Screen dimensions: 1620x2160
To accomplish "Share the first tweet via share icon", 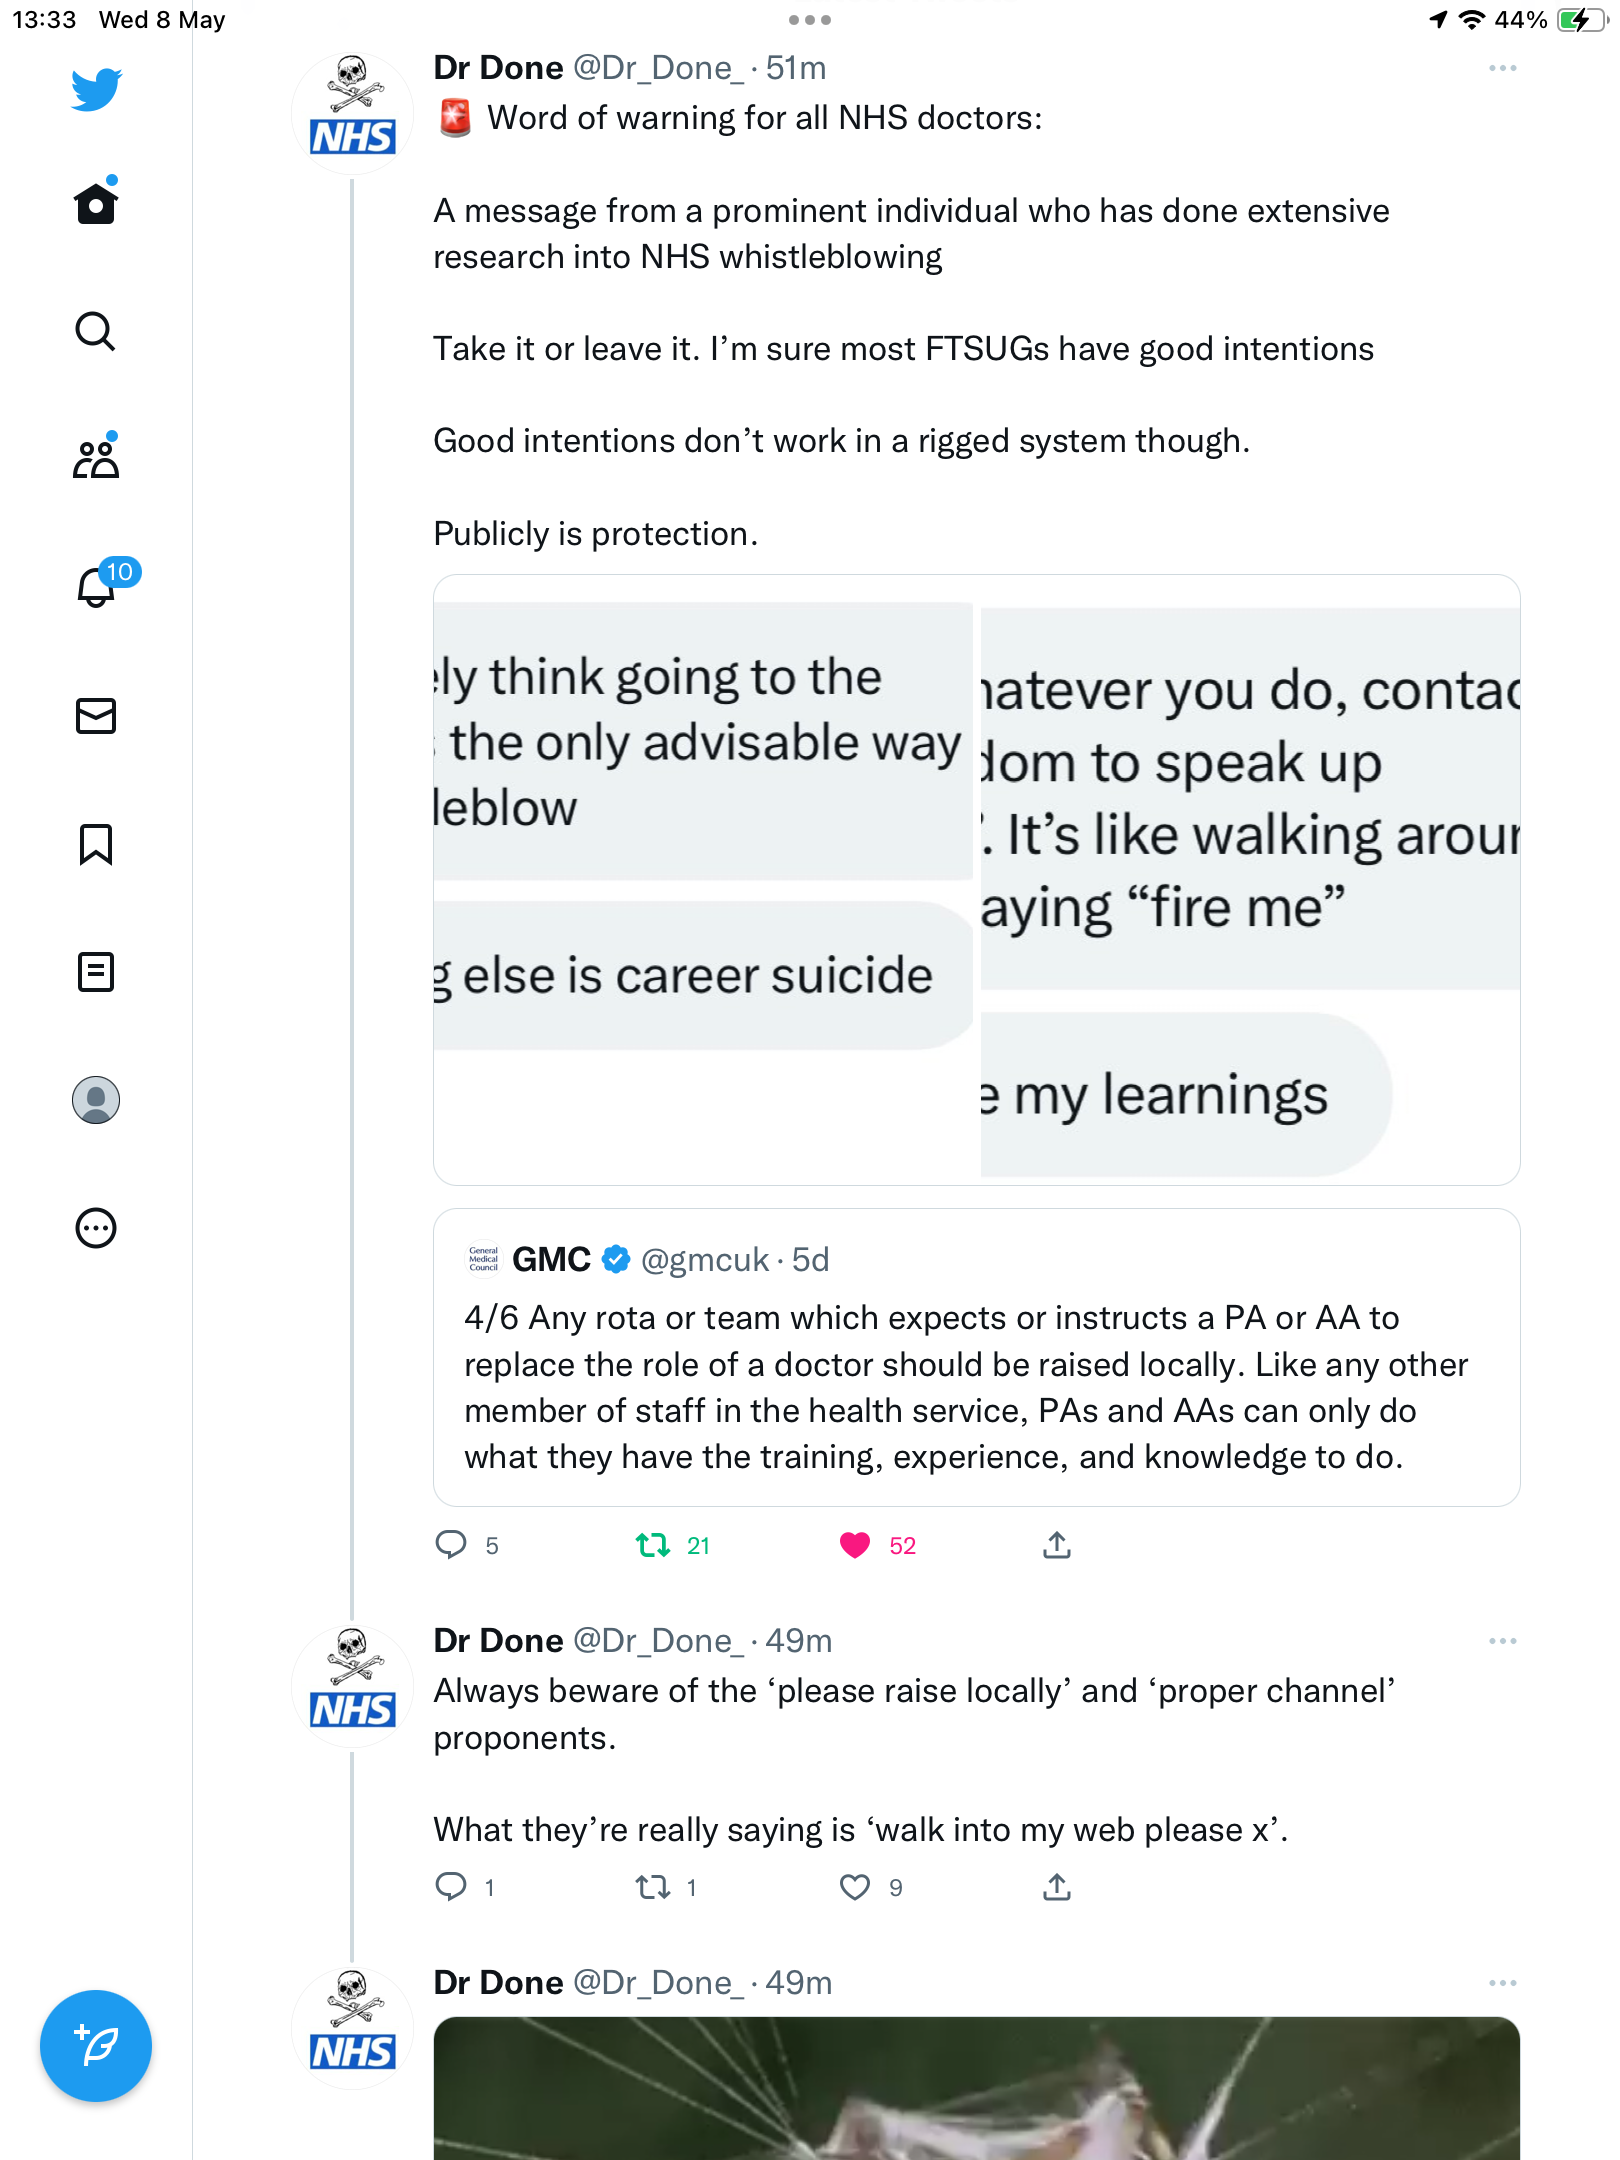I will pos(1057,1546).
